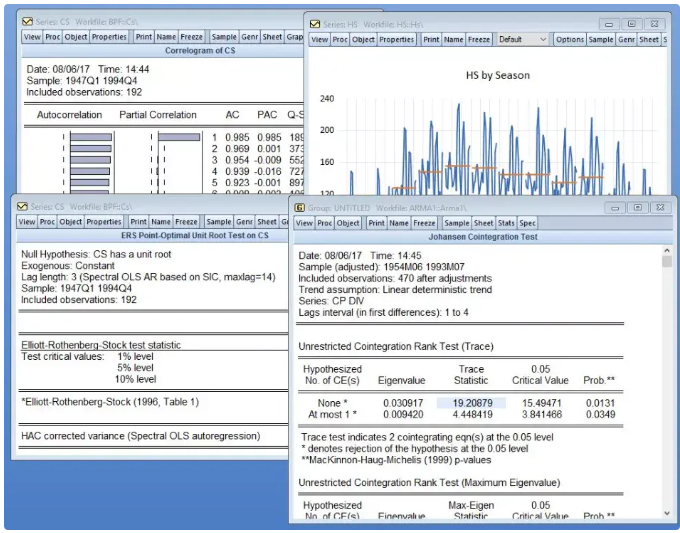The width and height of the screenshot is (680, 533).
Task: Click the group icon in Johansen window title
Action: pyautogui.click(x=299, y=208)
